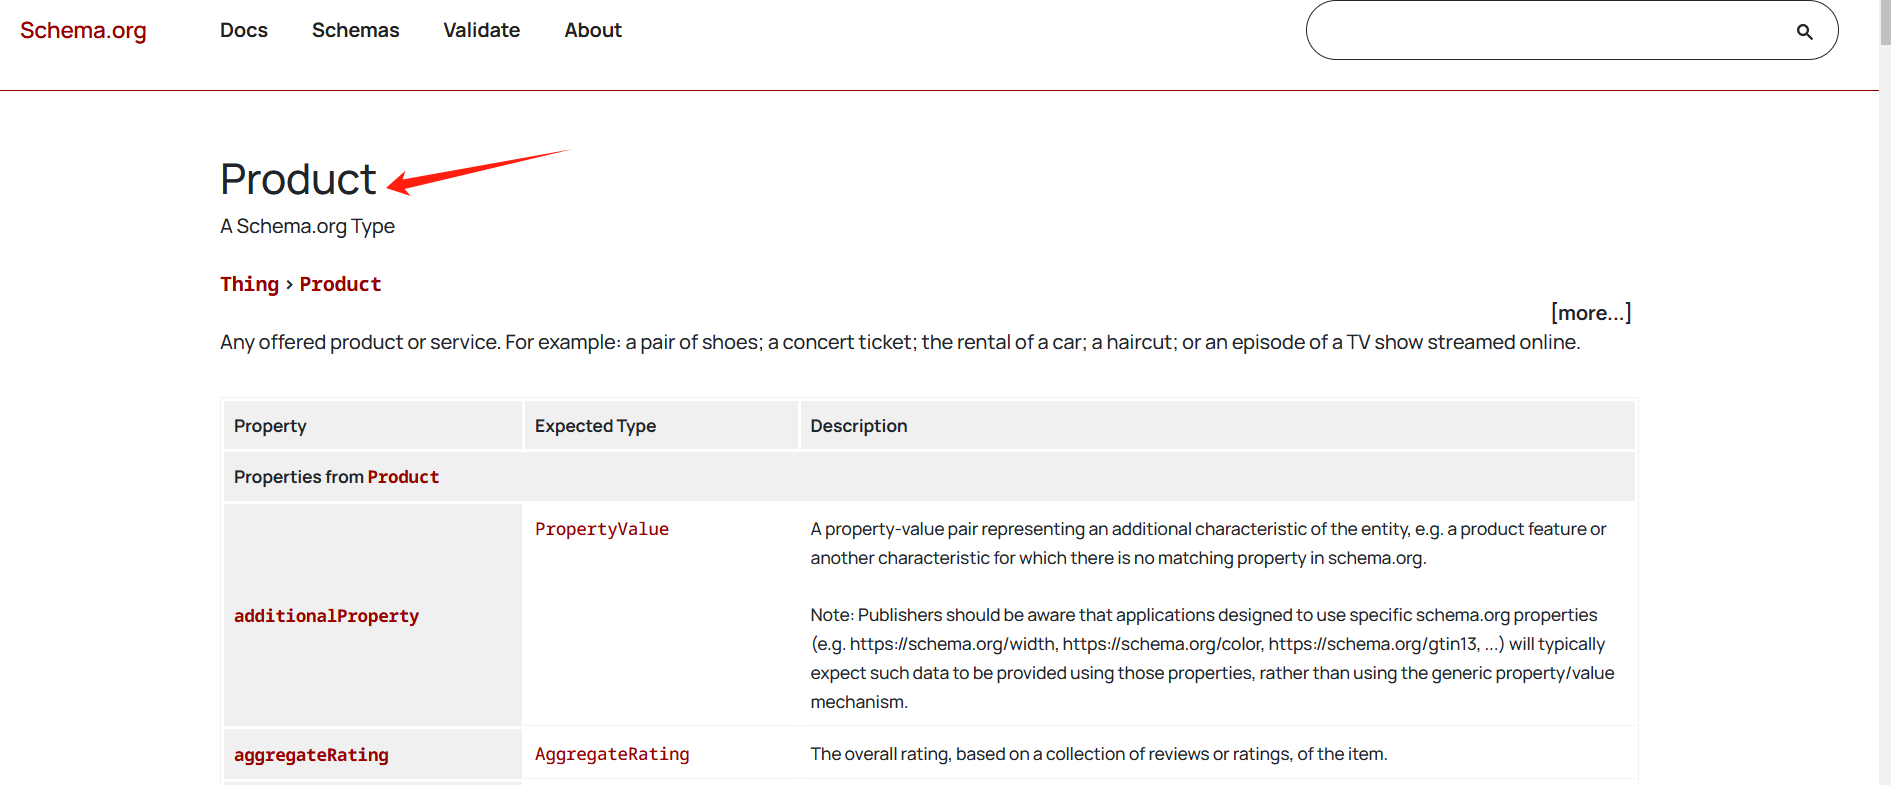The image size is (1891, 785).
Task: Select the About menu item
Action: point(593,31)
